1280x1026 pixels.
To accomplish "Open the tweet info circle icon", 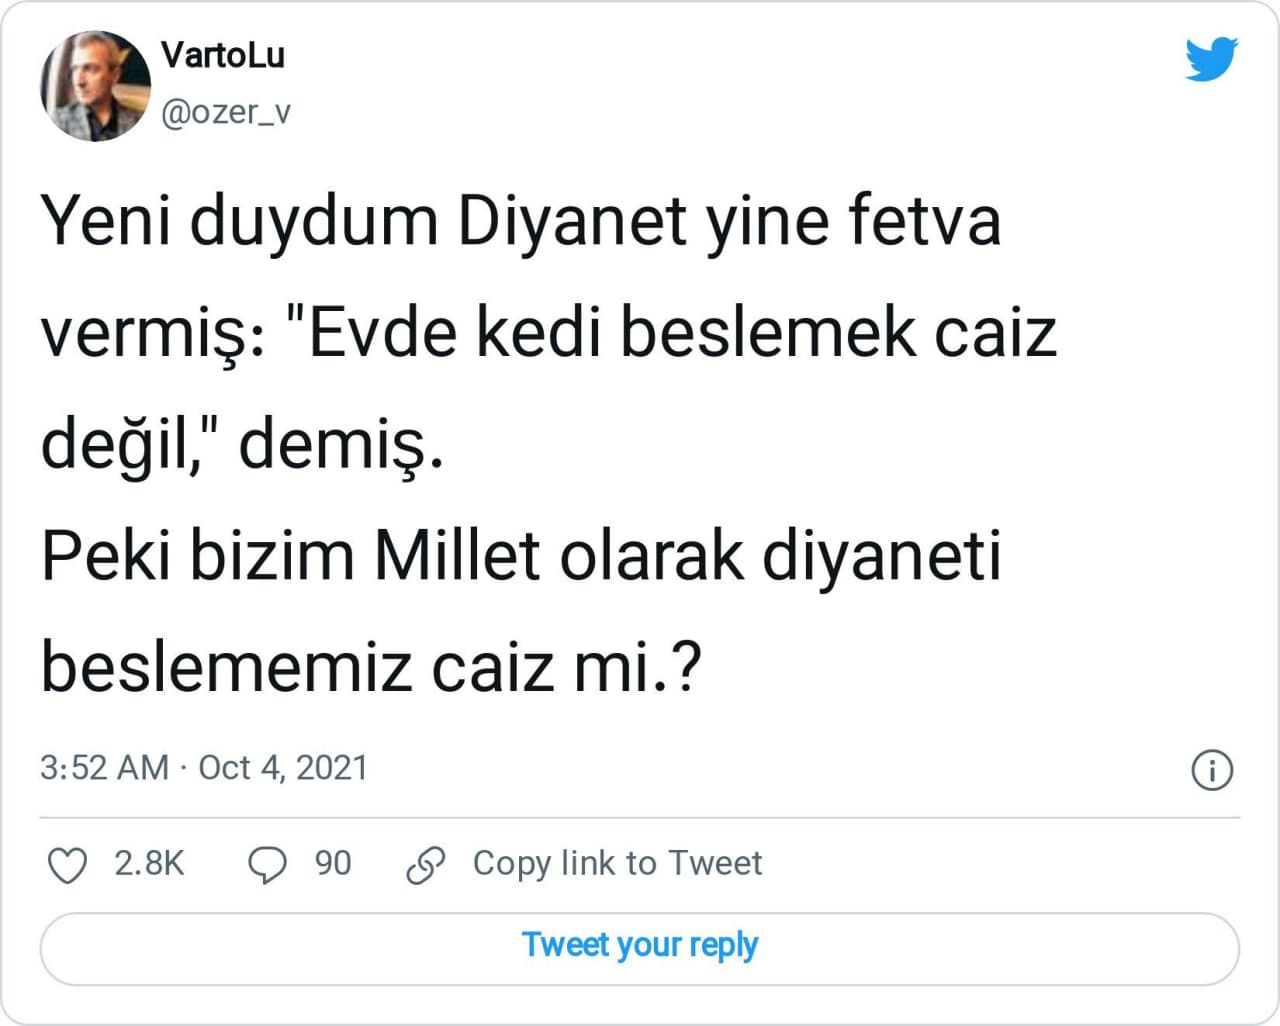I will (1212, 770).
